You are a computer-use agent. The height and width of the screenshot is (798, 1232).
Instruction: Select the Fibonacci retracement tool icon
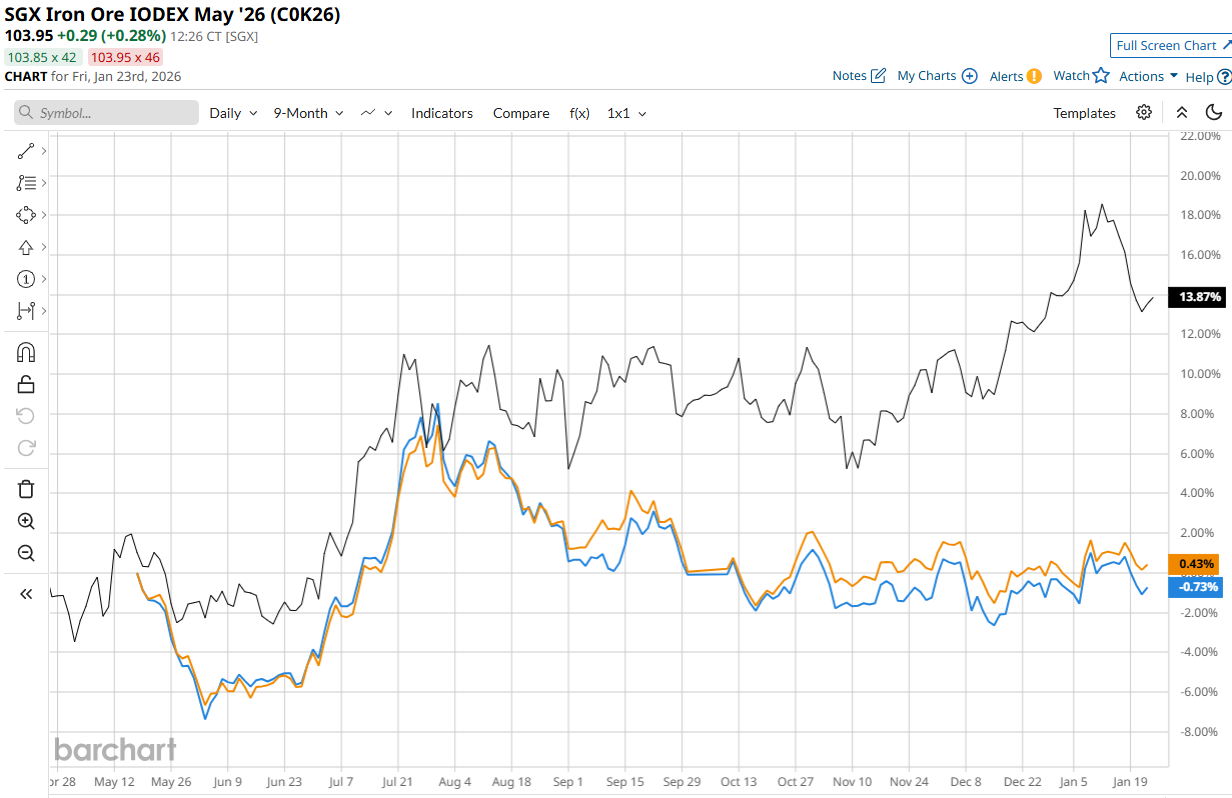(x=26, y=183)
